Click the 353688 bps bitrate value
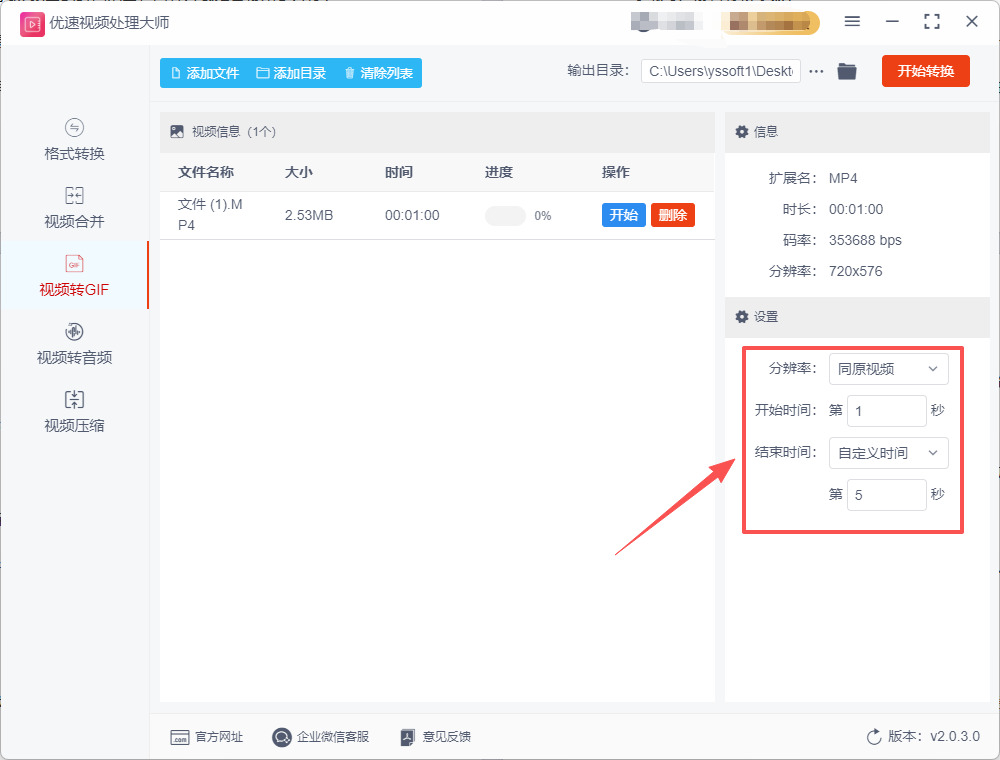1000x760 pixels. (865, 240)
